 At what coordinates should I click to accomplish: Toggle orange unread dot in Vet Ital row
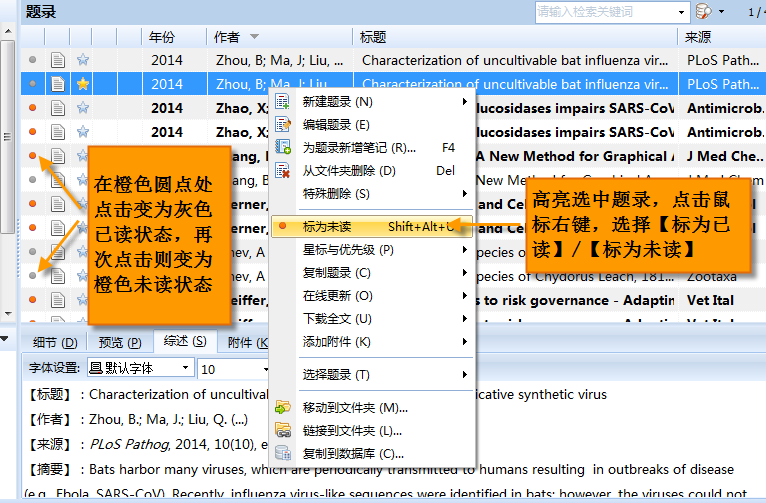(x=33, y=299)
